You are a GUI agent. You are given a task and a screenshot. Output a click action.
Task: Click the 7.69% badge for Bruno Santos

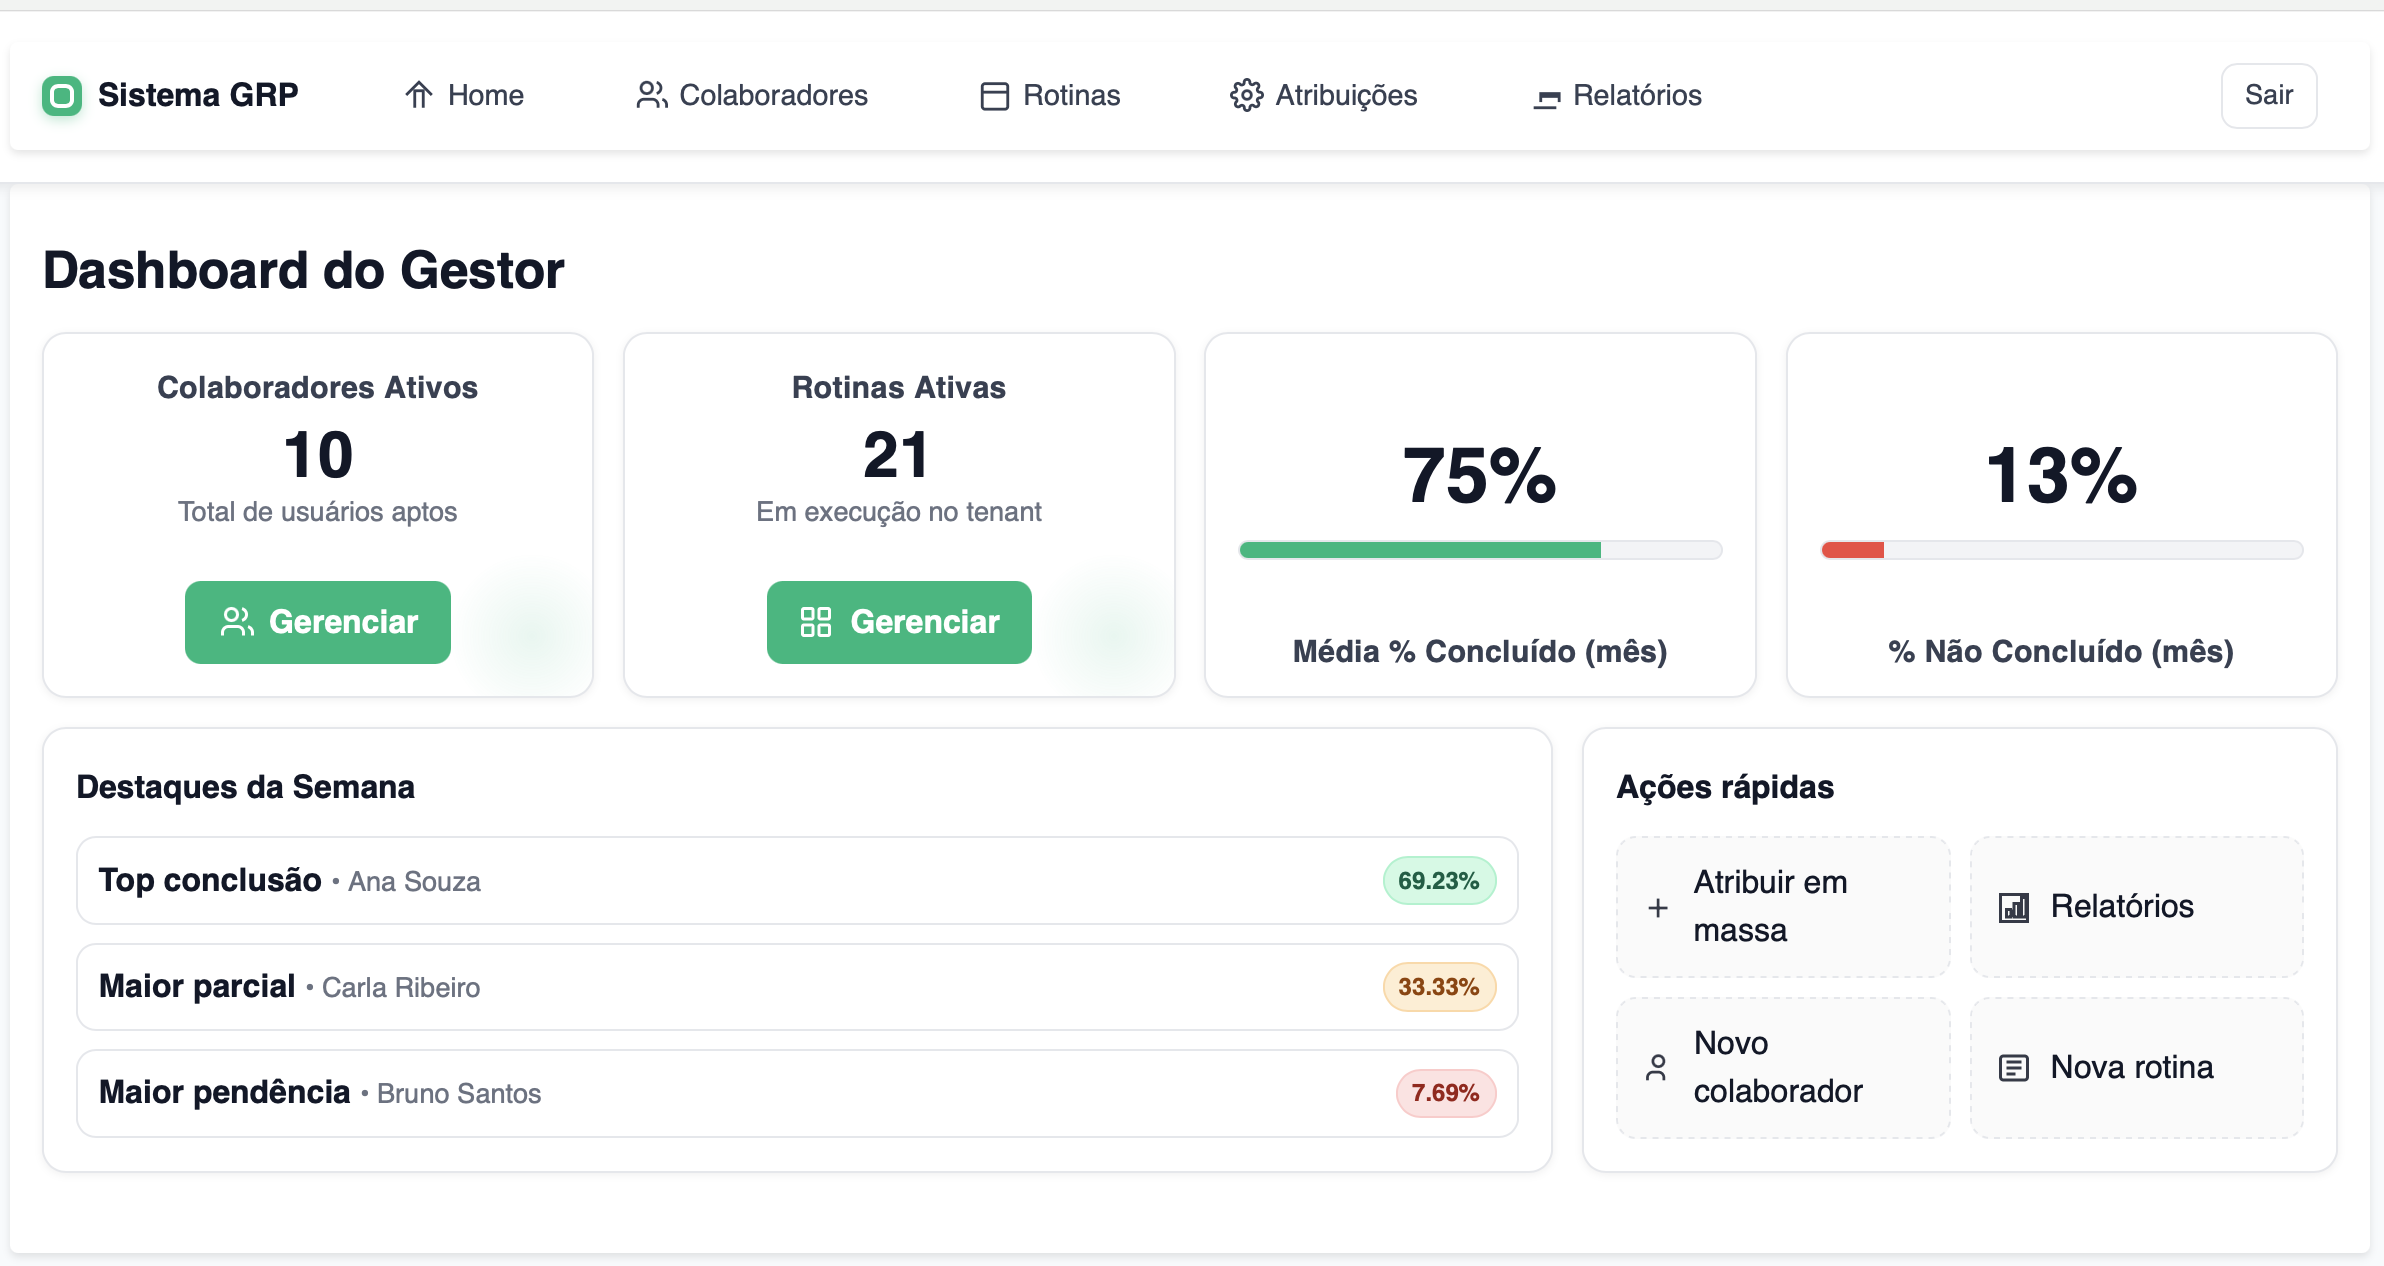(1445, 1093)
